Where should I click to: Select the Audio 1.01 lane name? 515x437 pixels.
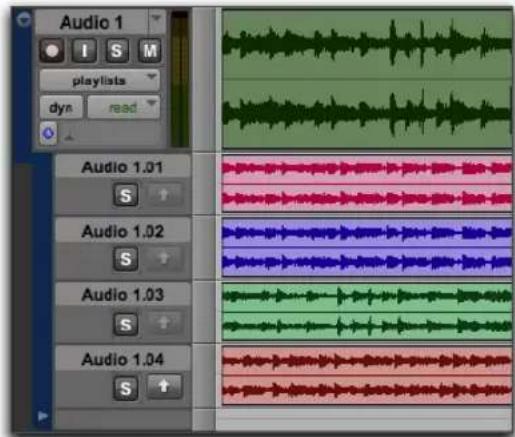pyautogui.click(x=122, y=167)
